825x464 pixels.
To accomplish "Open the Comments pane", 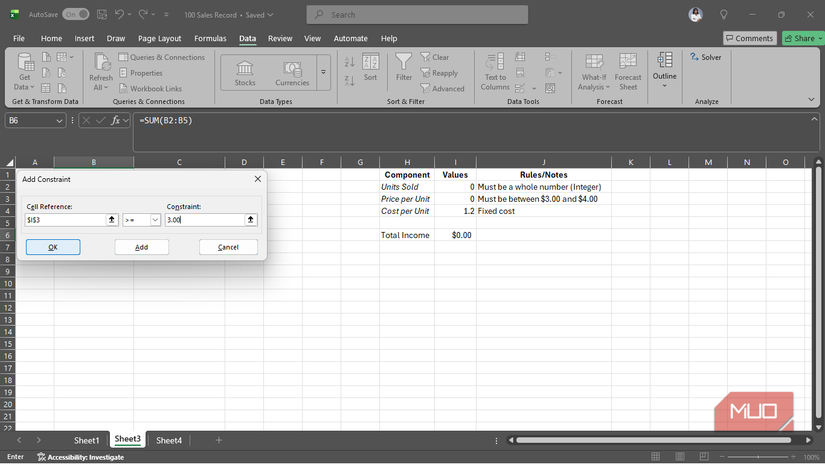I will 750,38.
